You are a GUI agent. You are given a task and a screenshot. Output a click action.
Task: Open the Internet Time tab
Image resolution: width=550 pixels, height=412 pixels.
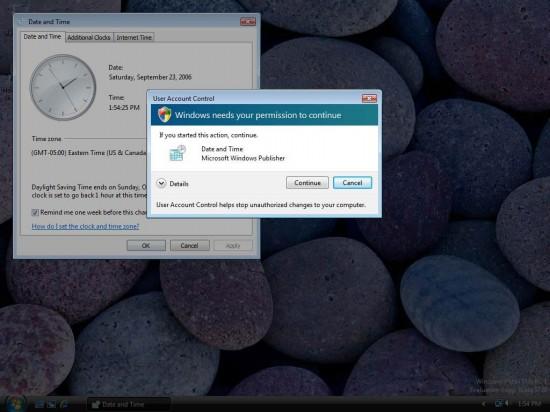tap(134, 37)
